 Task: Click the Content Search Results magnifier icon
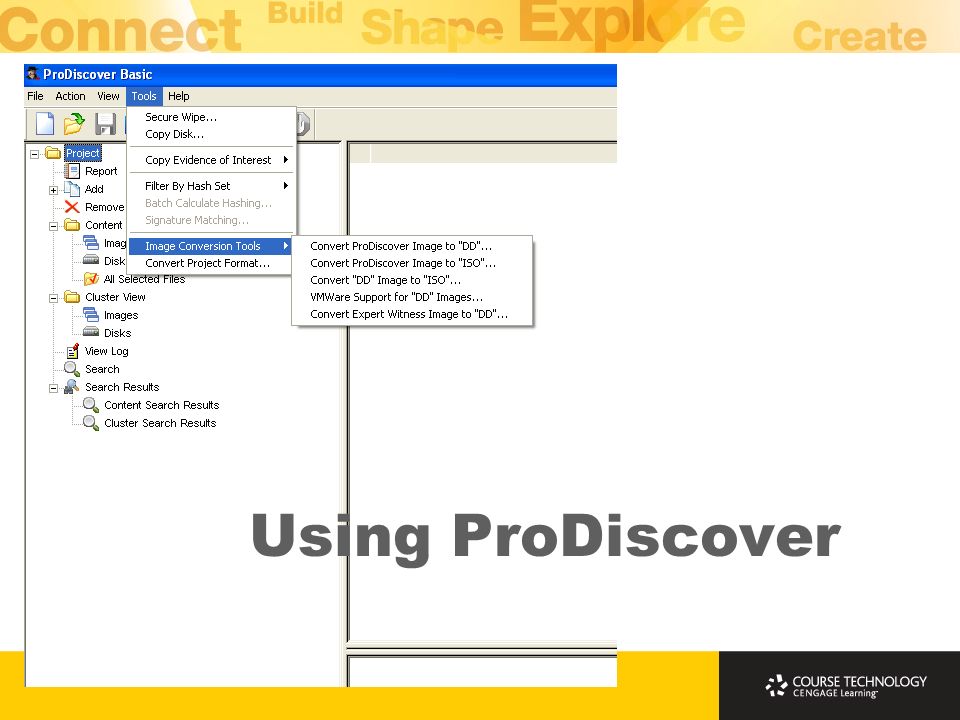[x=91, y=405]
